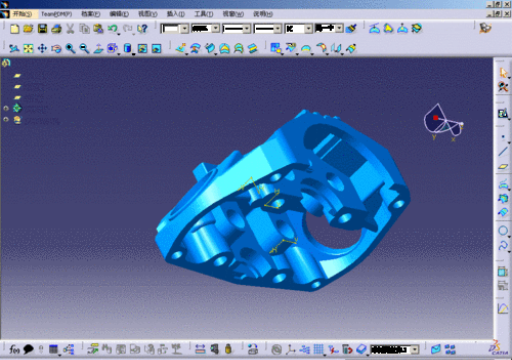Open the 档案(F) File menu
Viewport: 512px width, 360px height.
click(x=91, y=14)
